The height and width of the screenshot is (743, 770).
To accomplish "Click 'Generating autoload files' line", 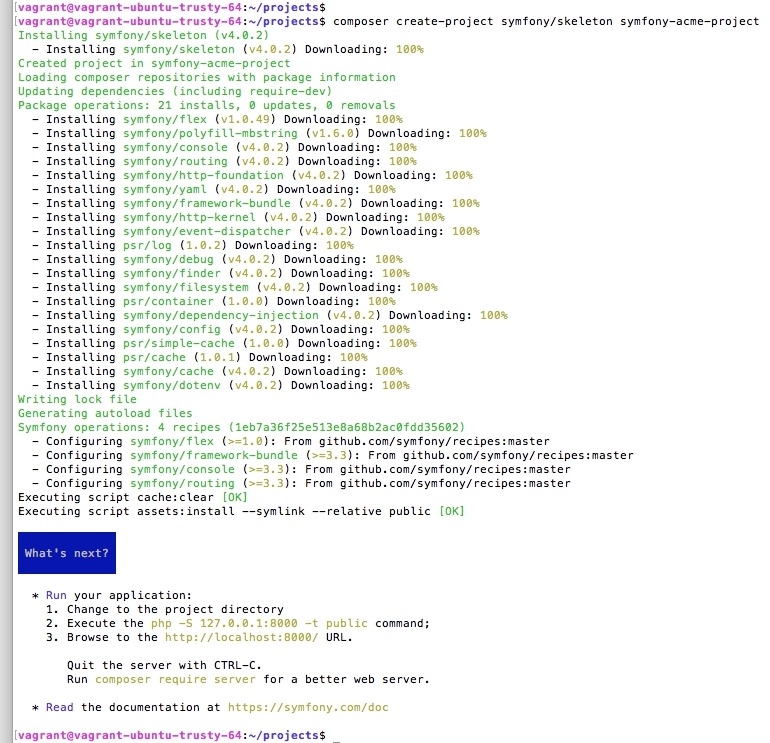I will (105, 413).
